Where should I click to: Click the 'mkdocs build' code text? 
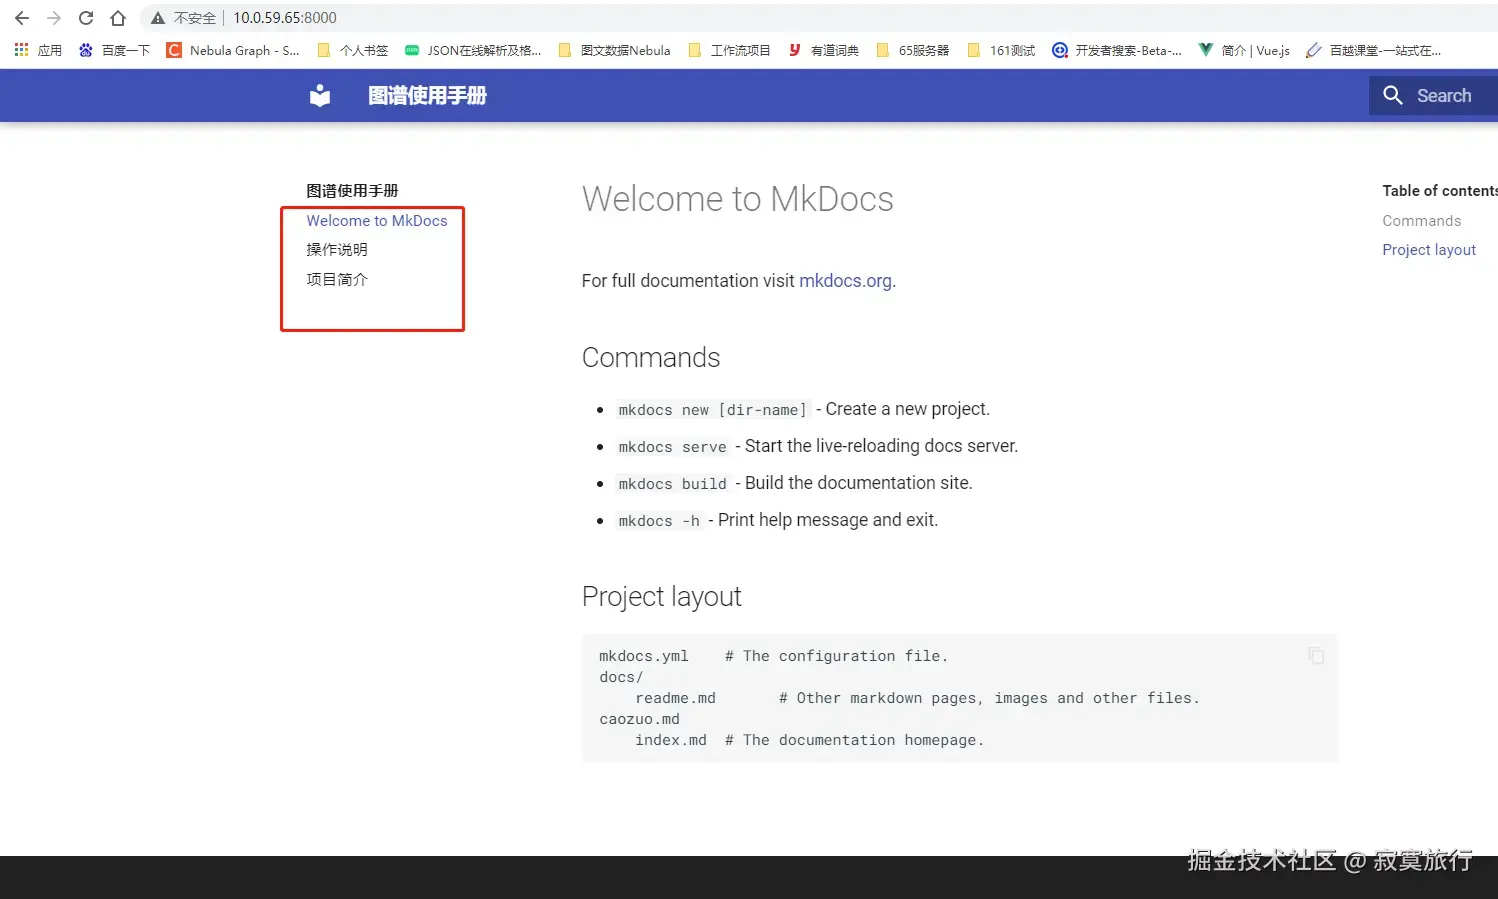click(x=672, y=484)
